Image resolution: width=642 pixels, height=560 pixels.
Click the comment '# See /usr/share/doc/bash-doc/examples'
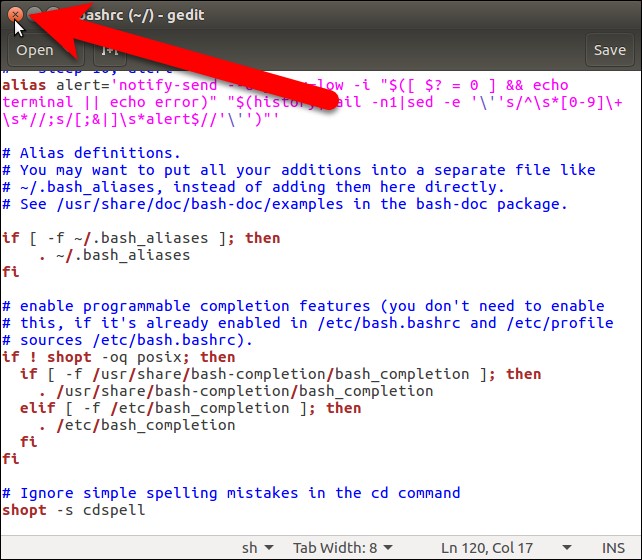click(x=285, y=204)
